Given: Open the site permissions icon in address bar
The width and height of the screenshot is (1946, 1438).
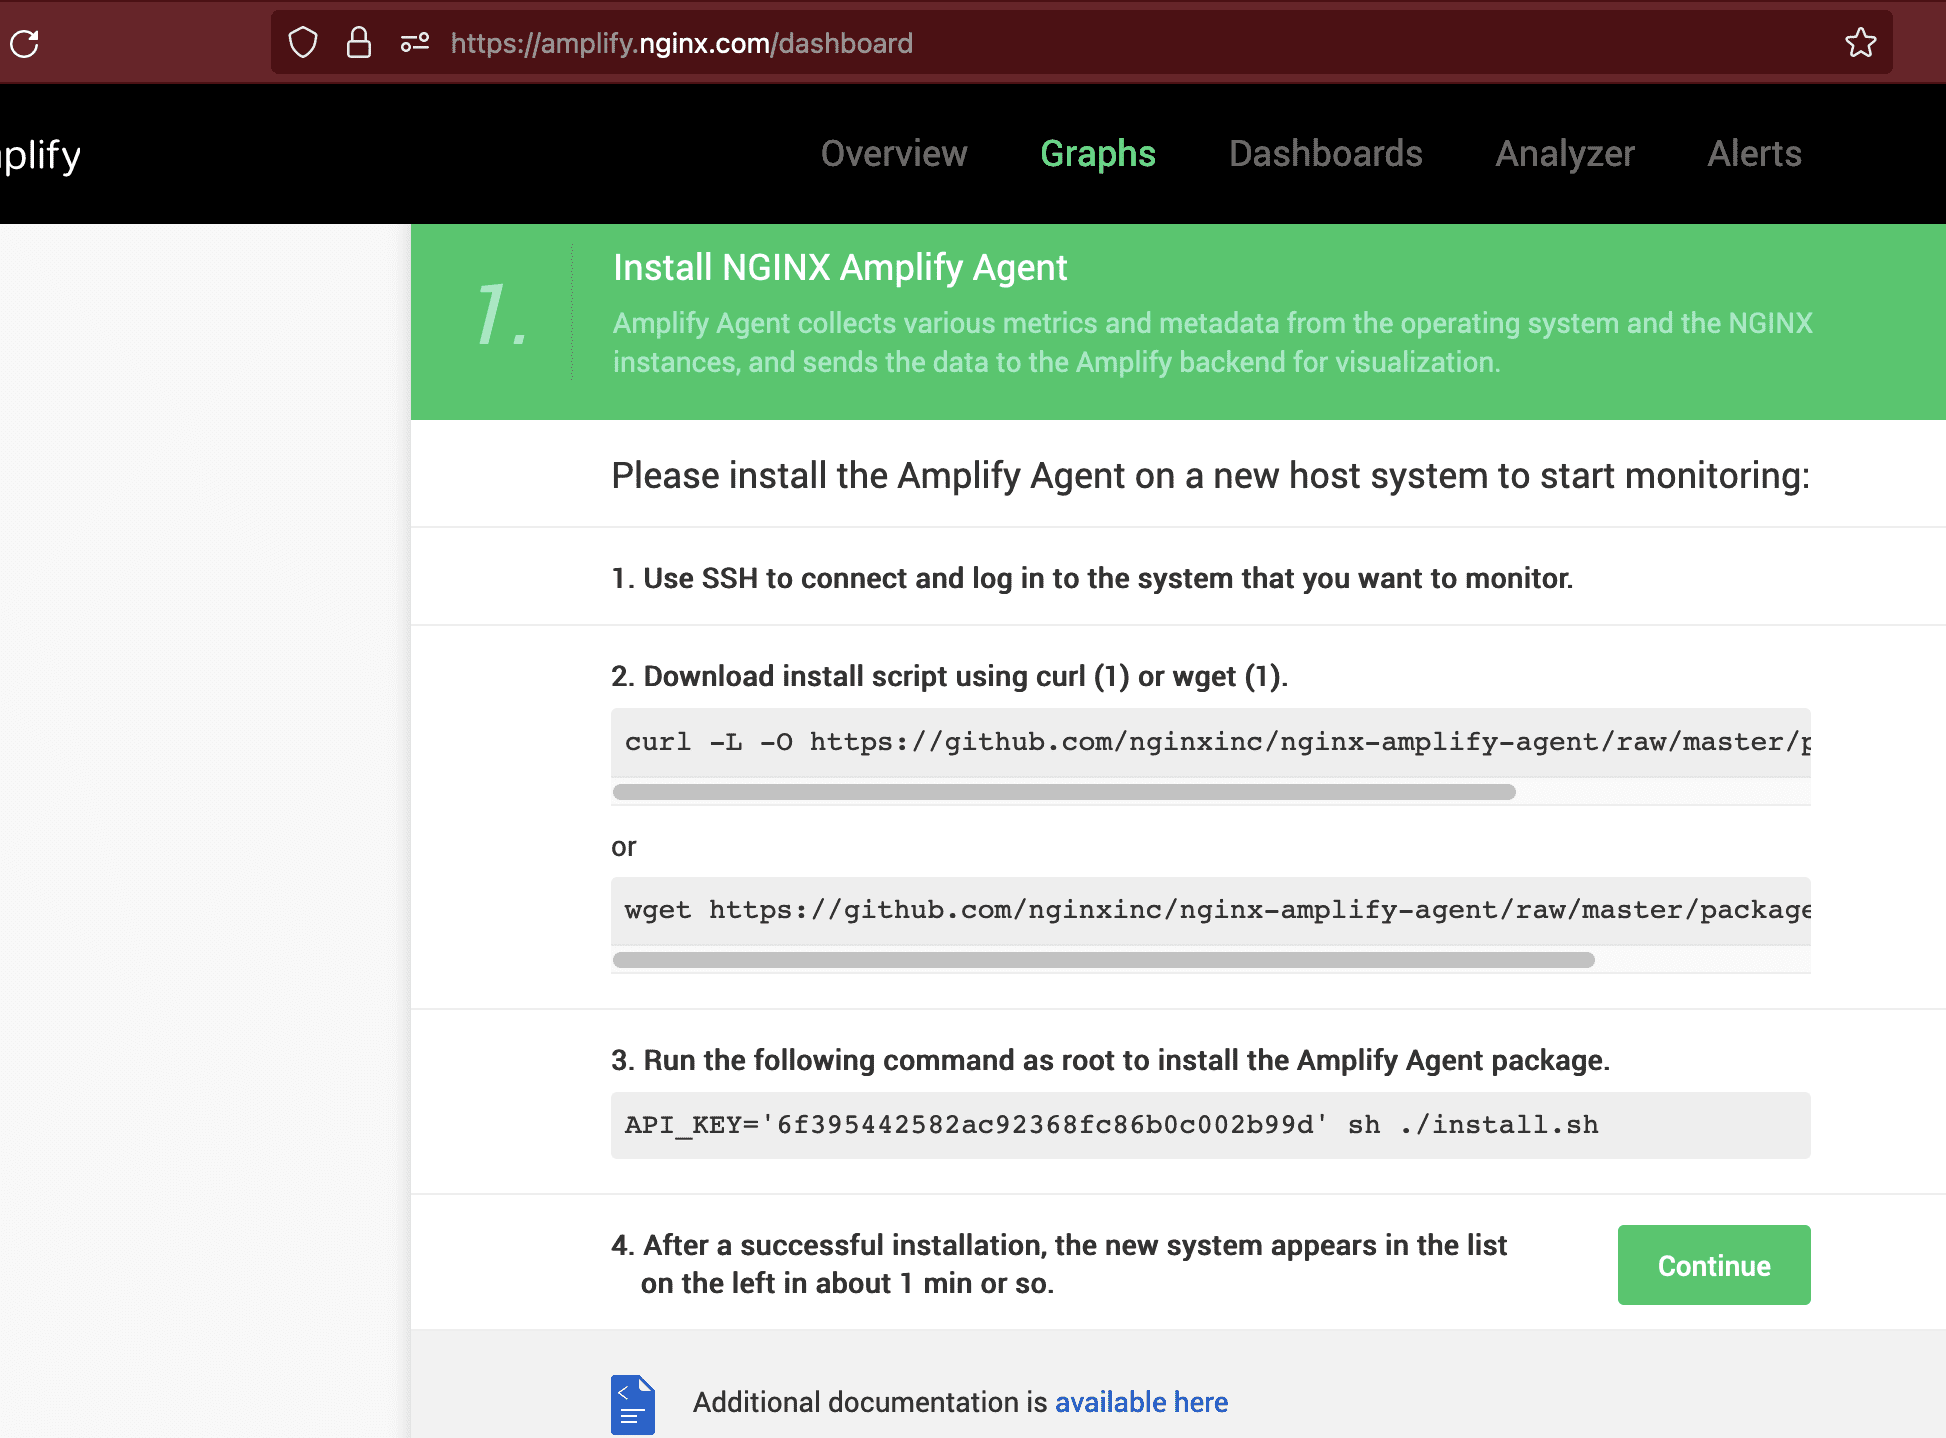Looking at the screenshot, I should coord(414,43).
